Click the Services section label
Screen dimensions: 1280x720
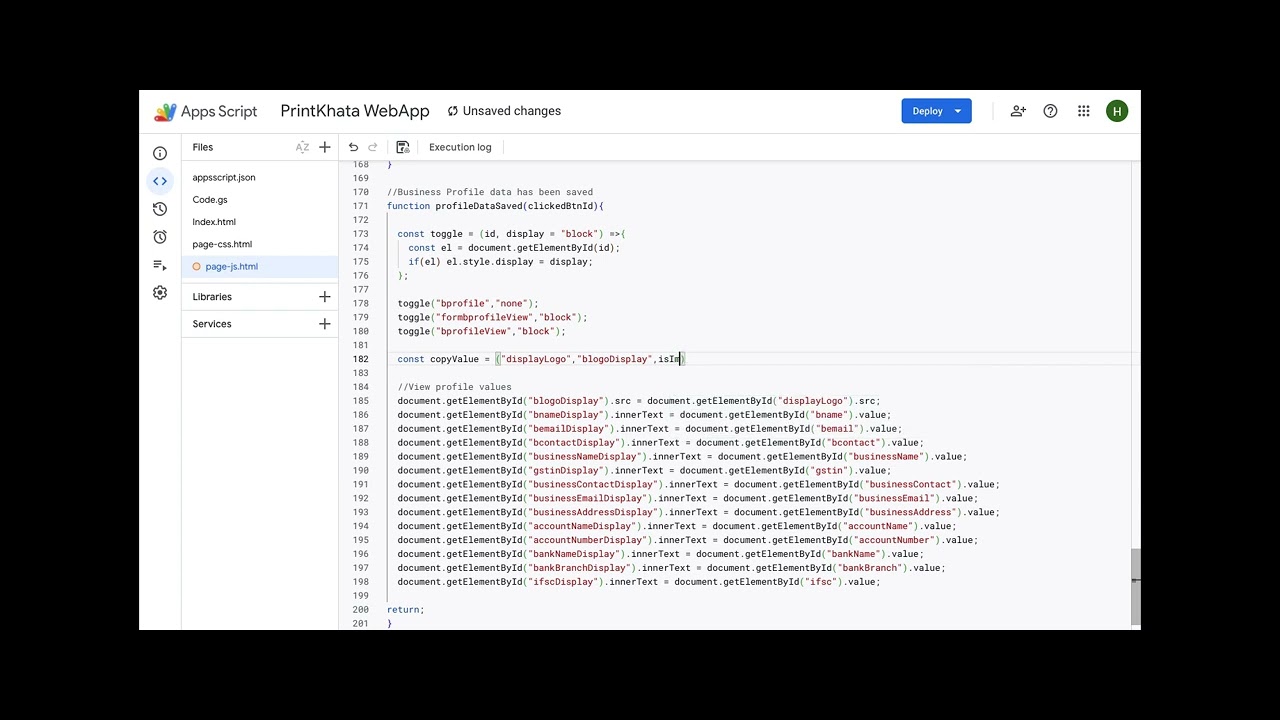[x=212, y=324]
